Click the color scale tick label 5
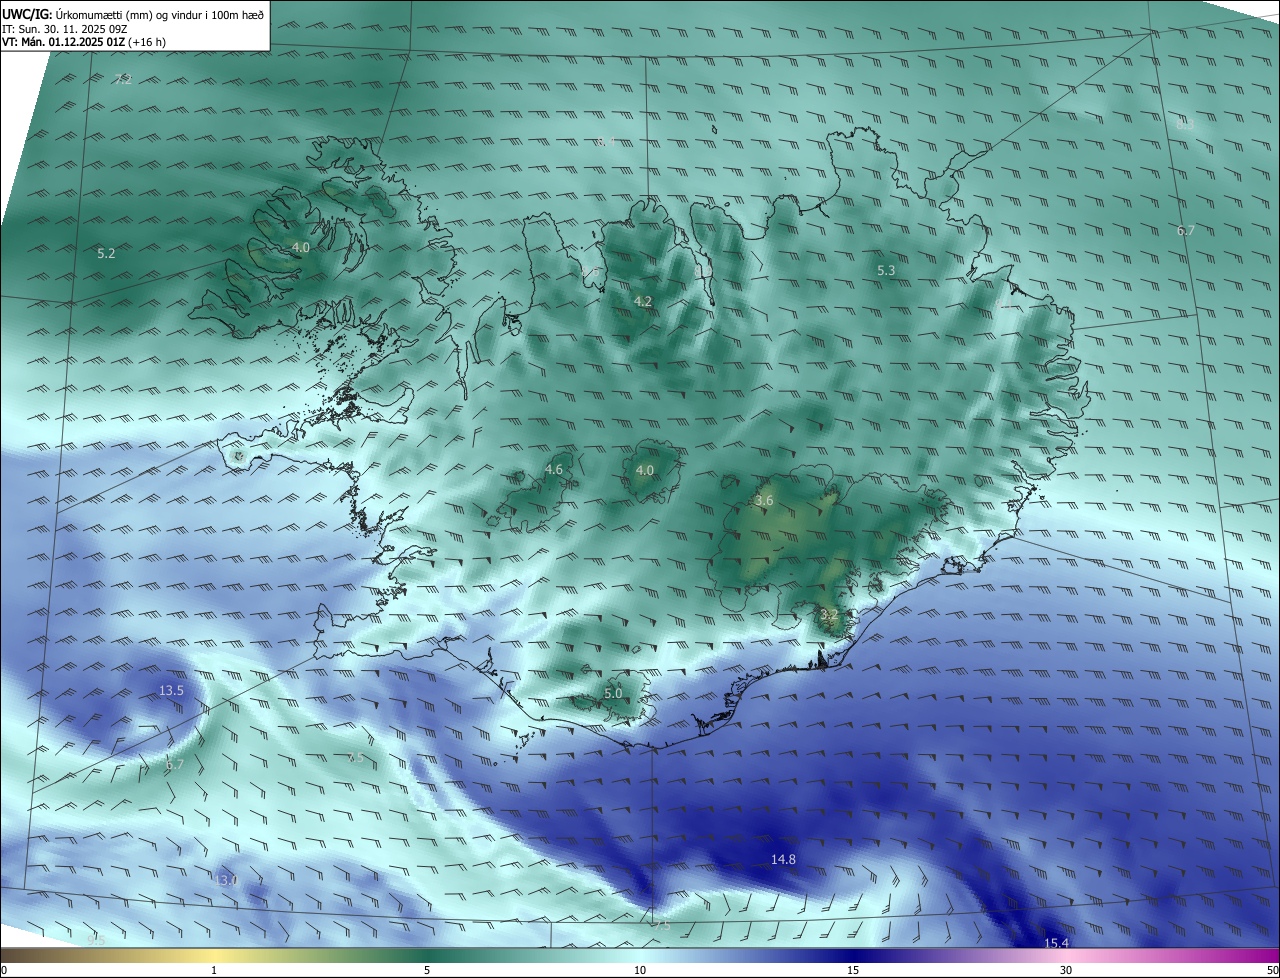This screenshot has width=1280, height=978. [x=427, y=970]
